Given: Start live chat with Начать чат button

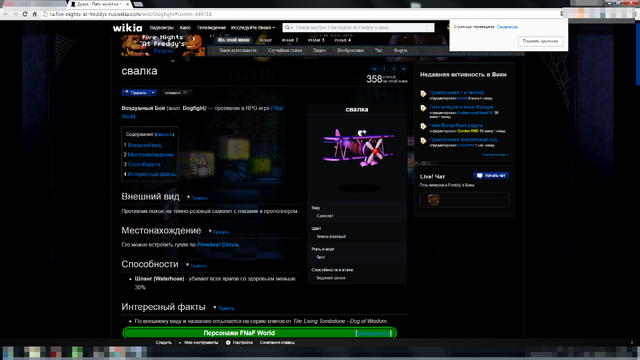Looking at the screenshot, I should pos(491,176).
